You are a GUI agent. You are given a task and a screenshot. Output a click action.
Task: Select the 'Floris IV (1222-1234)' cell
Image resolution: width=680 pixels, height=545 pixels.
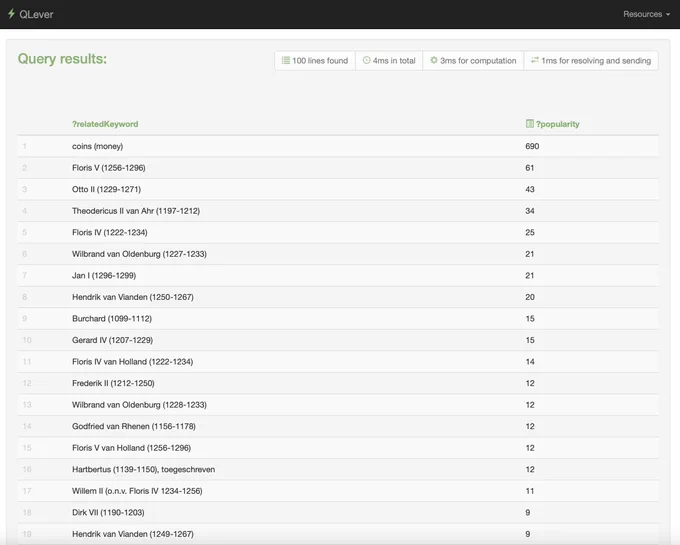(x=110, y=232)
